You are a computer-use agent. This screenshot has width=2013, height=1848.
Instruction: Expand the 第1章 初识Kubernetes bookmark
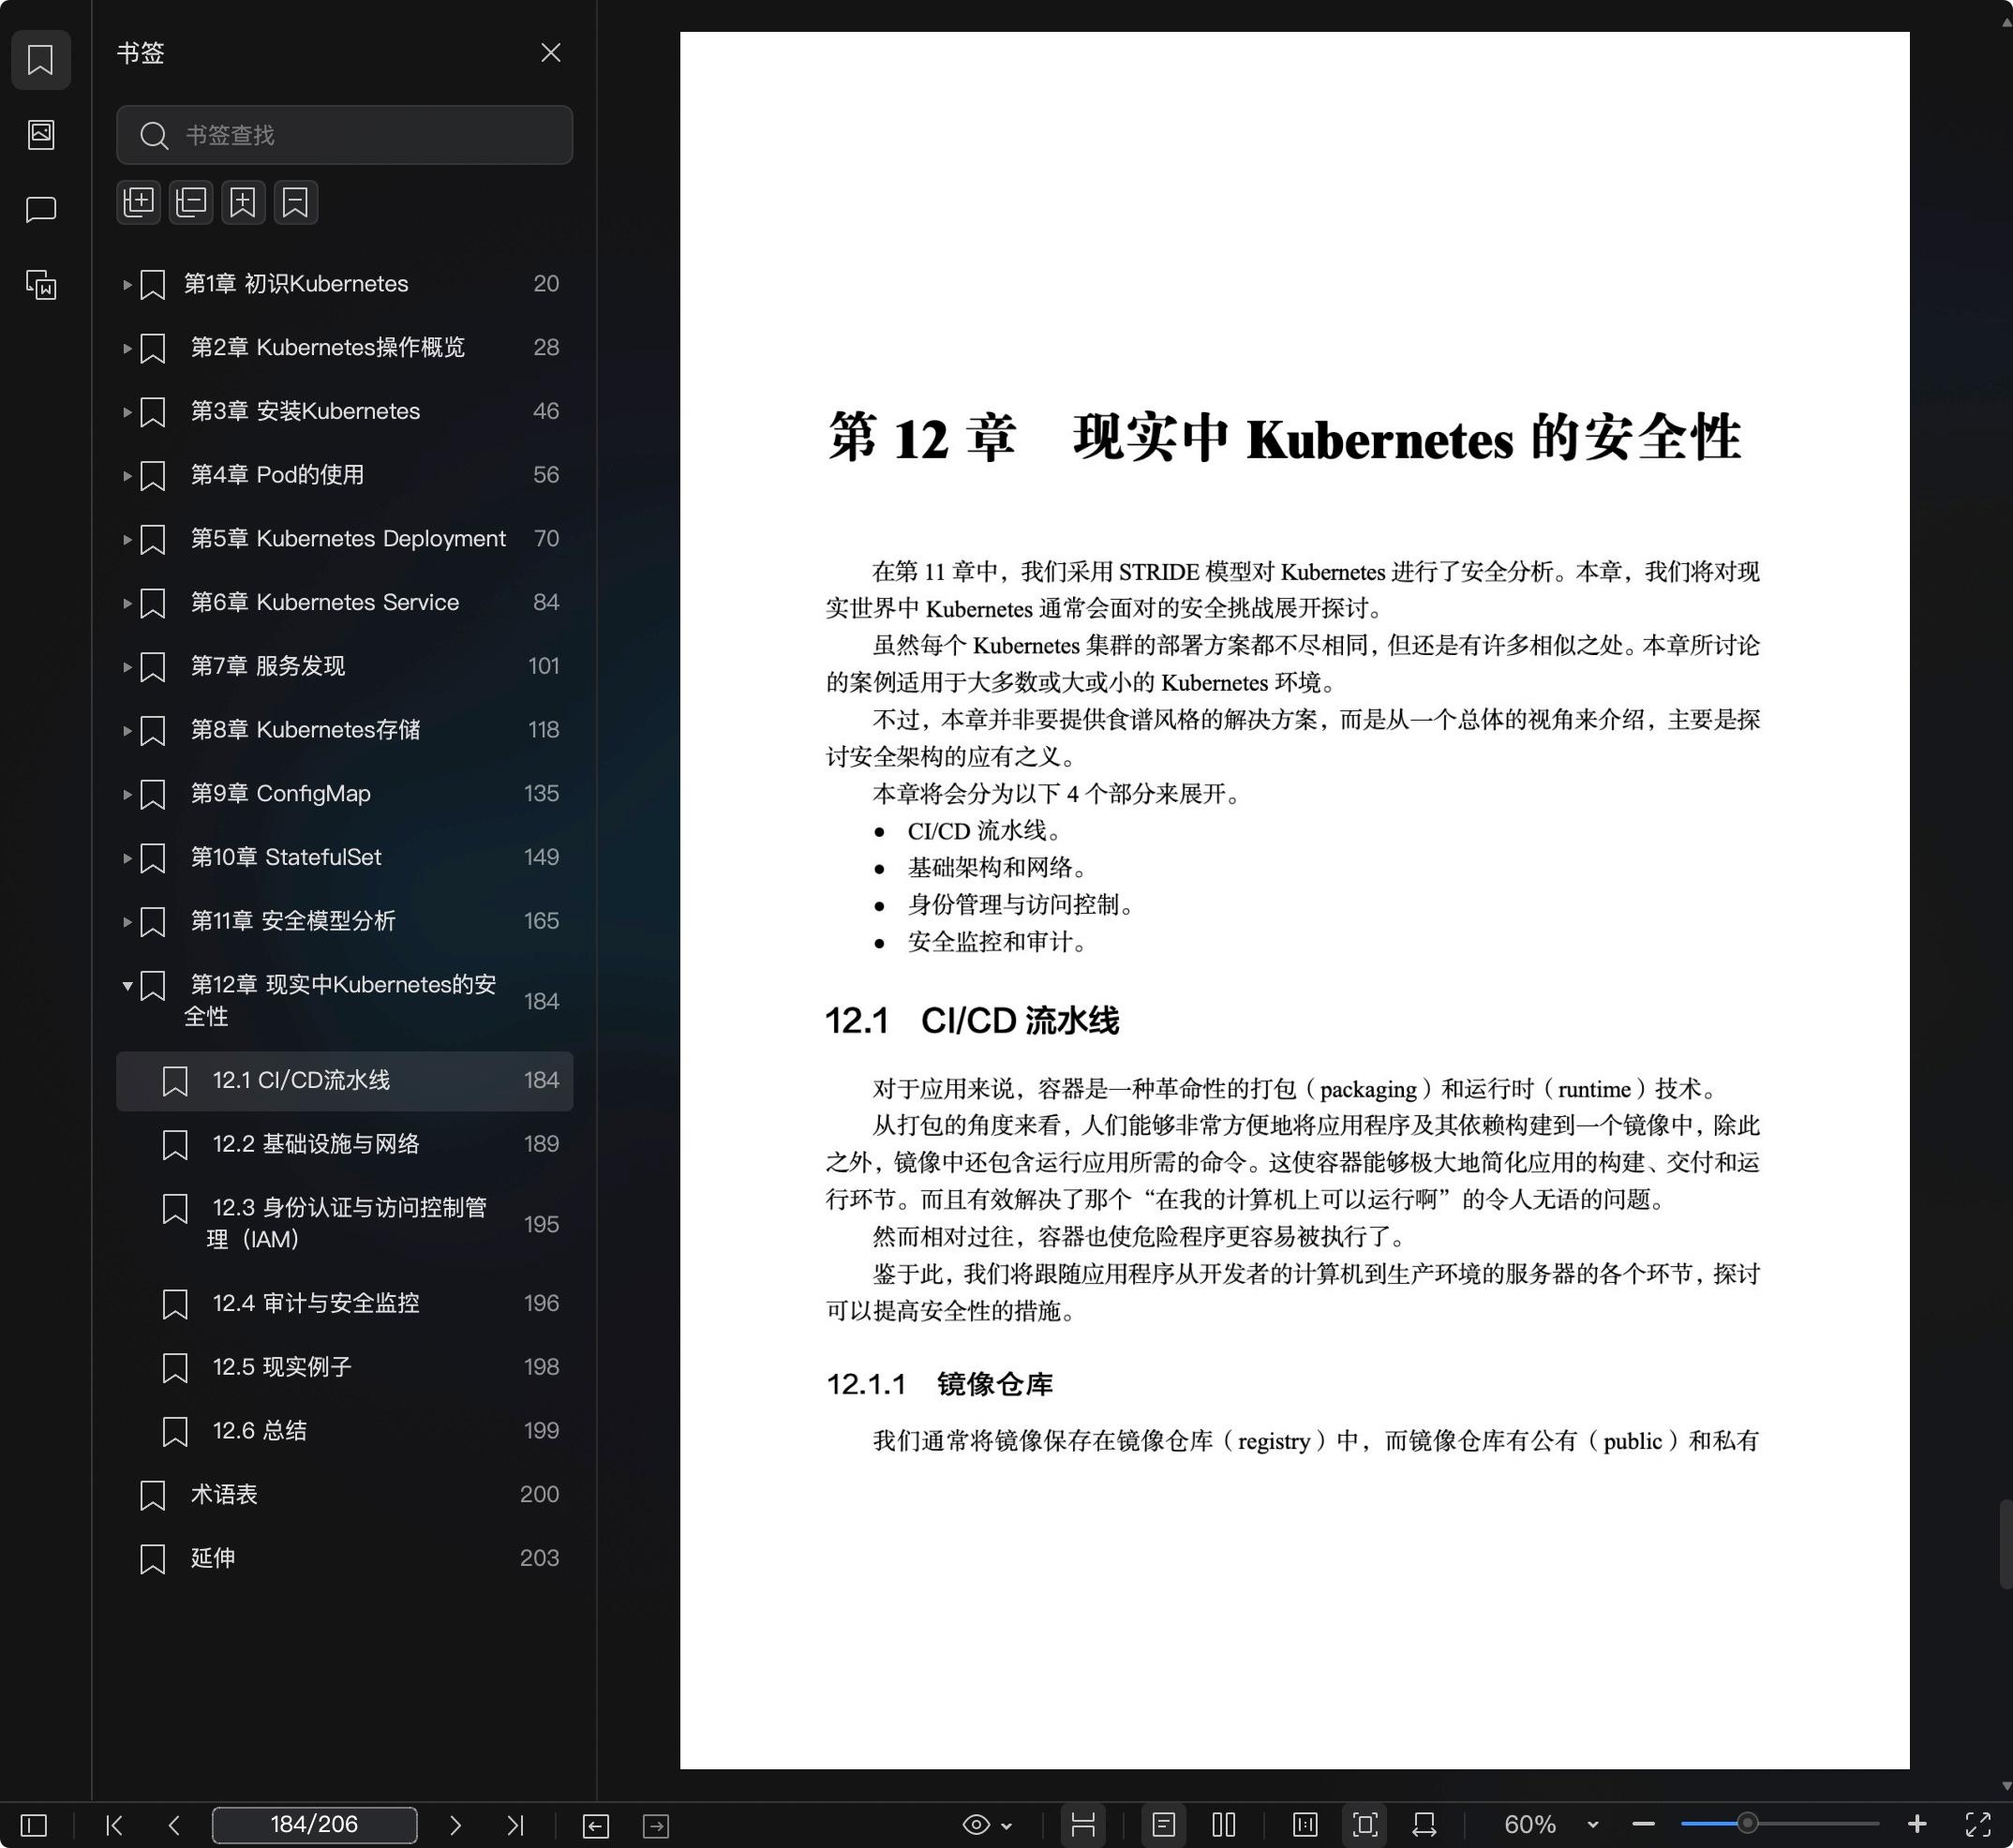pyautogui.click(x=127, y=285)
